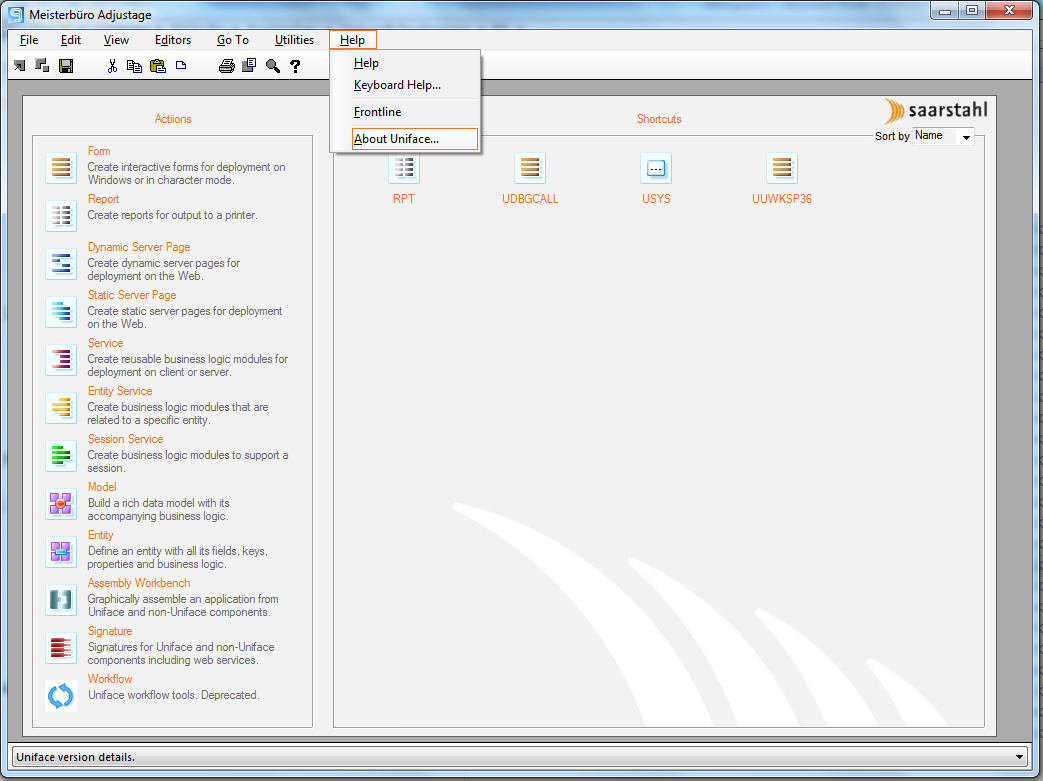This screenshot has height=781, width=1043.
Task: Click the Paste clipboard icon
Action: pos(158,65)
